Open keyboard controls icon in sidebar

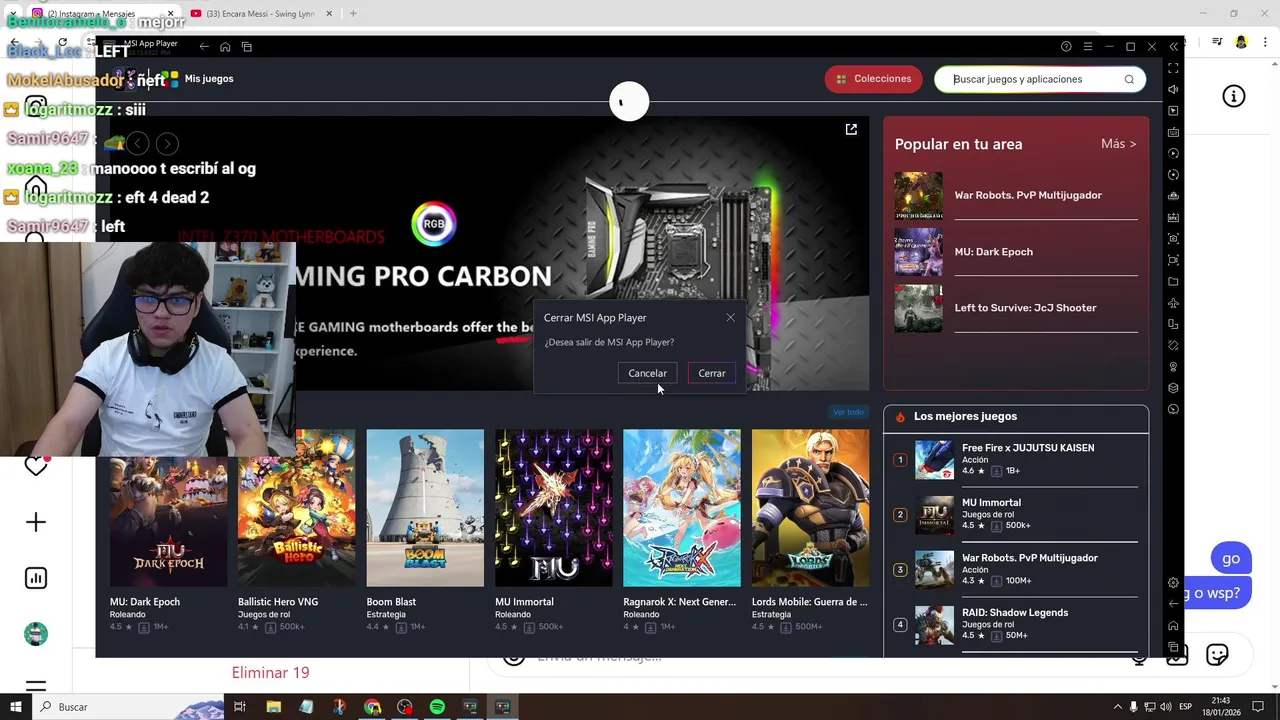1173,132
